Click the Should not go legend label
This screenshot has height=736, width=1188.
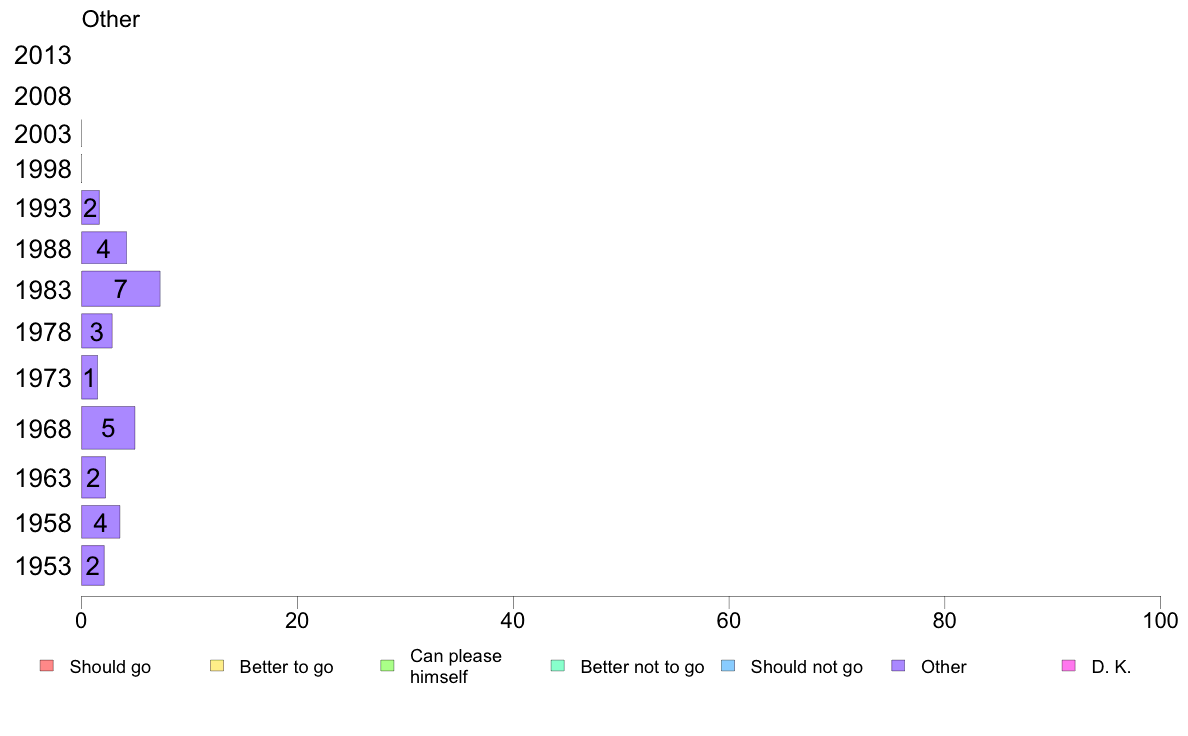(806, 667)
